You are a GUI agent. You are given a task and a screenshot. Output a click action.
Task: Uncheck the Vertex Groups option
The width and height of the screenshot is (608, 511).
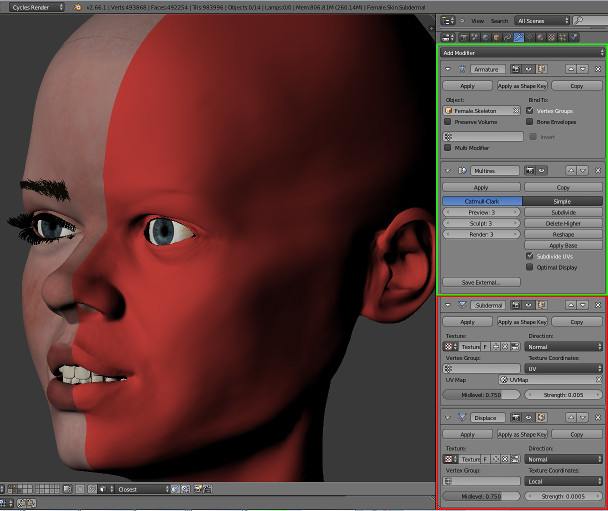click(x=530, y=110)
